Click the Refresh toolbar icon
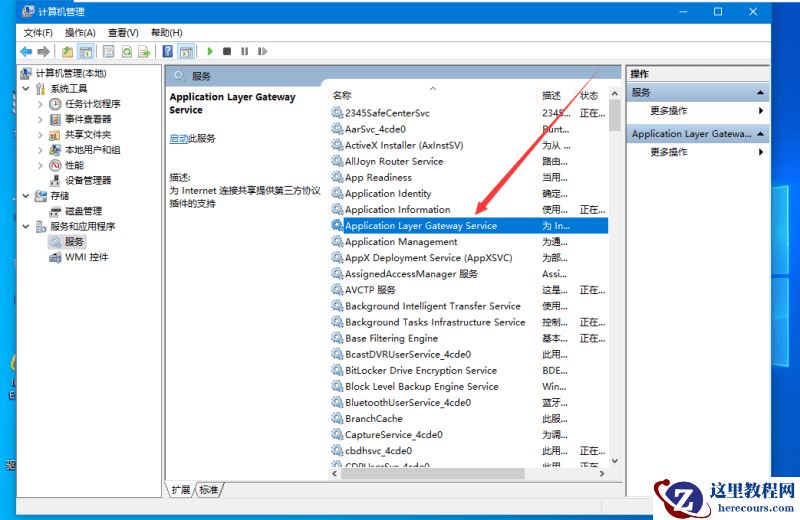800x520 pixels. [x=127, y=52]
